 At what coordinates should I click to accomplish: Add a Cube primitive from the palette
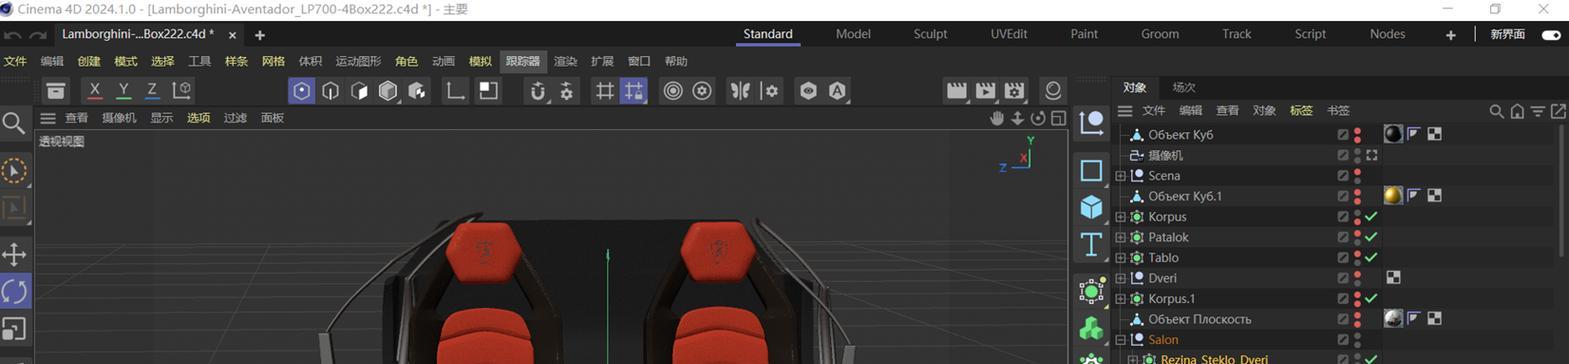click(x=1092, y=207)
